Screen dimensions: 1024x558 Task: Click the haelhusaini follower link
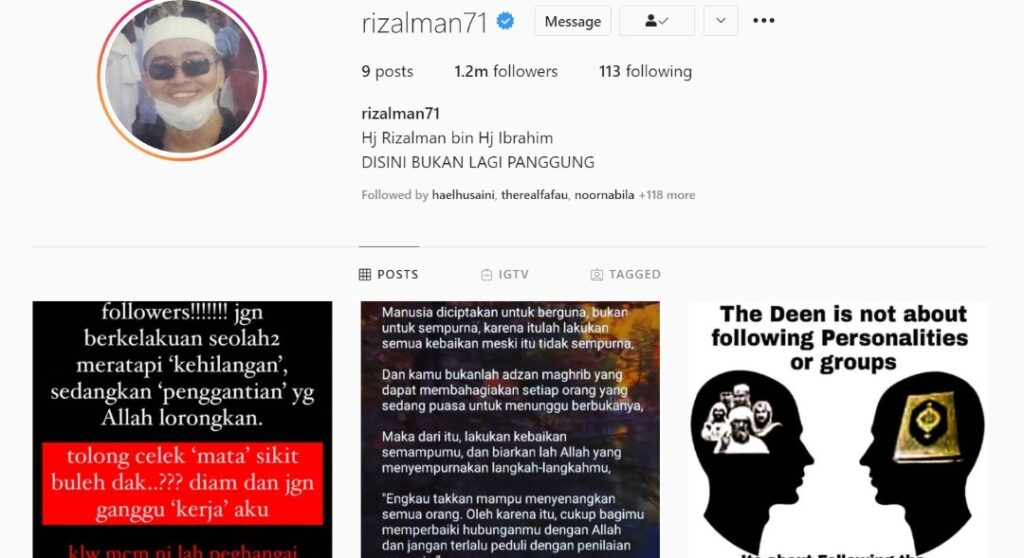pos(463,195)
